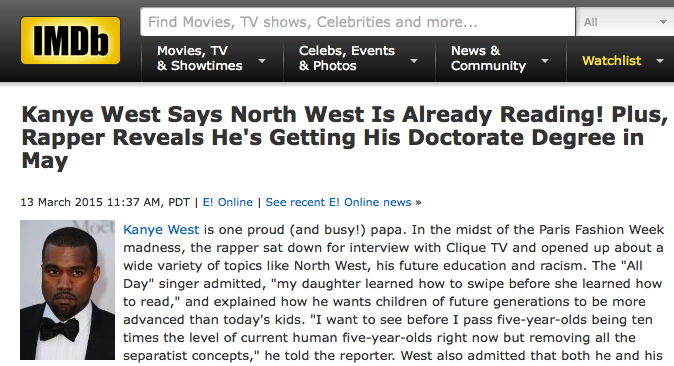Open the 'News & Community' menu

pyautogui.click(x=488, y=58)
